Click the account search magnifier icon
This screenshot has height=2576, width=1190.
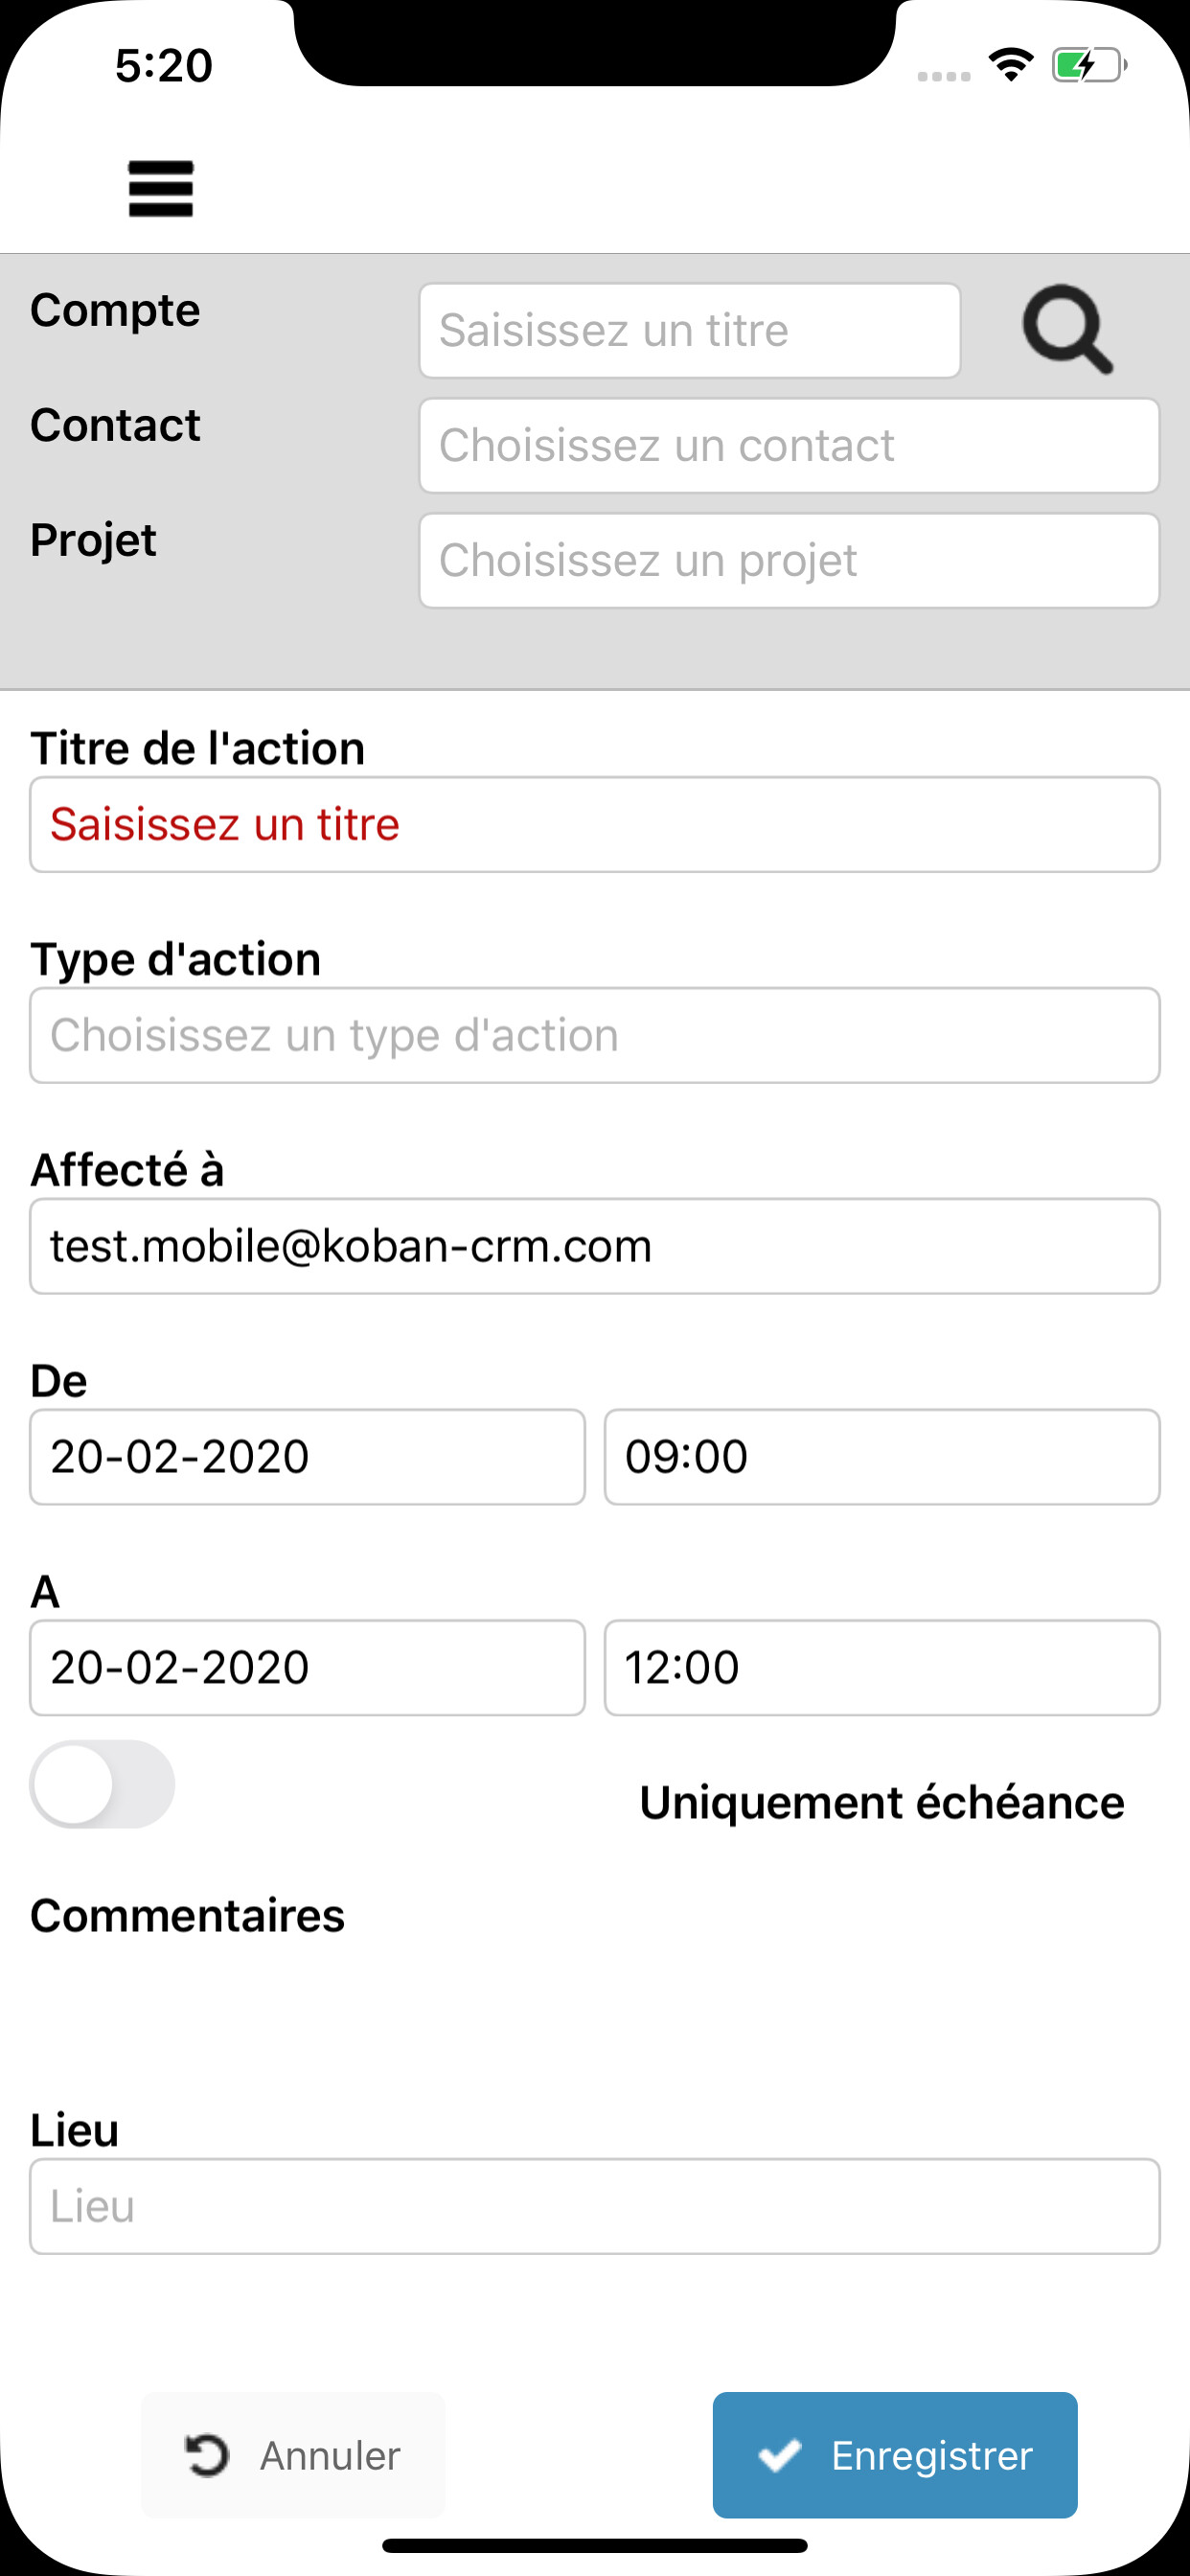pos(1067,329)
